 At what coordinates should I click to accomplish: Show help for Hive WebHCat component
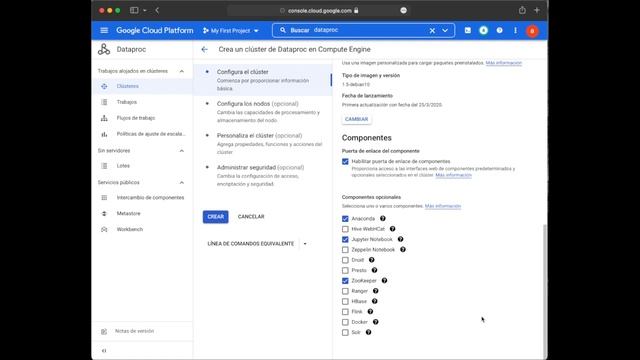click(393, 229)
